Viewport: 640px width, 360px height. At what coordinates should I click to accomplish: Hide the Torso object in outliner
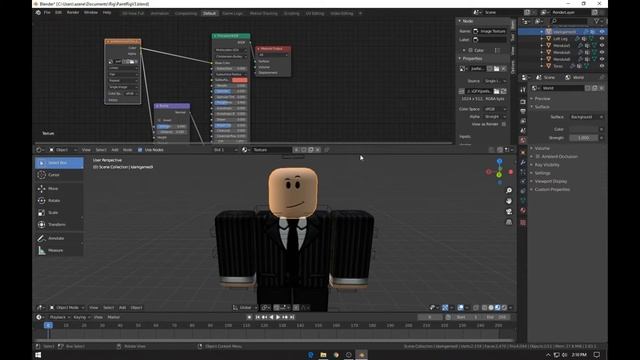click(602, 66)
